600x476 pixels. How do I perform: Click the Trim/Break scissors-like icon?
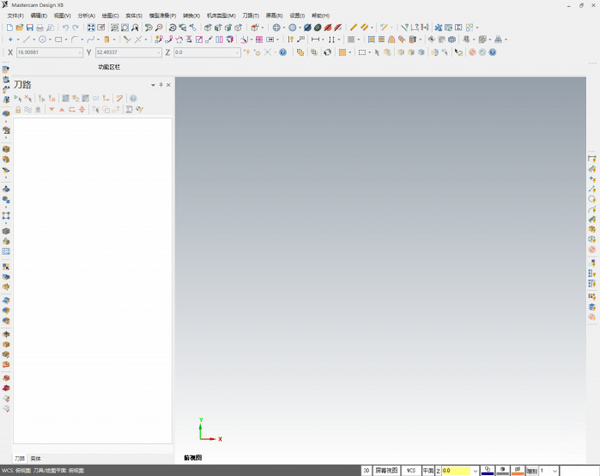click(127, 39)
